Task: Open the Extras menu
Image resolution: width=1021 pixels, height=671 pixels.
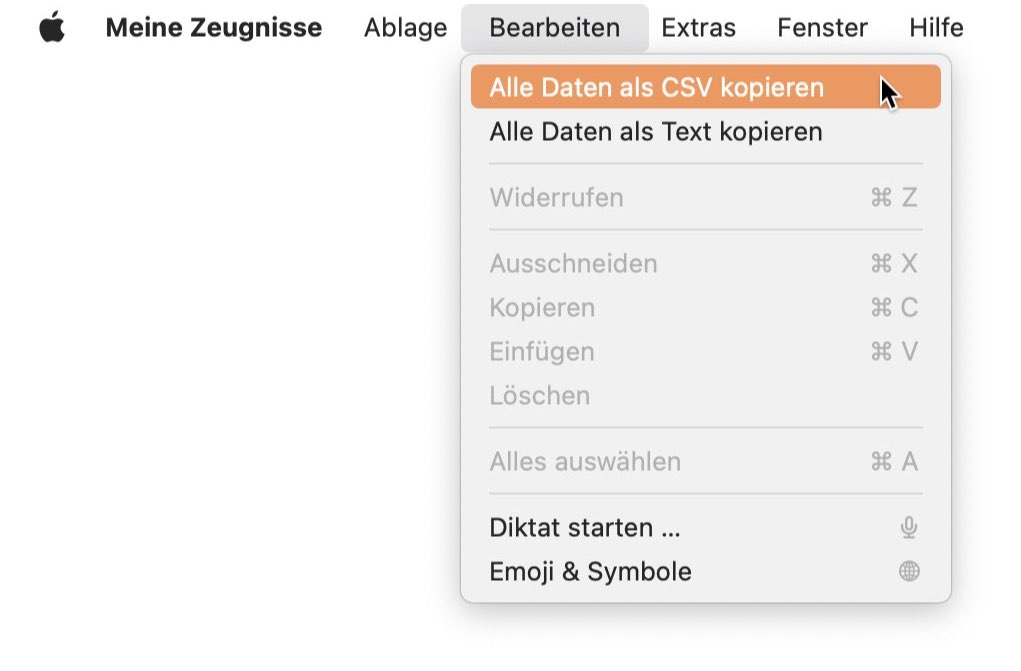Action: (698, 27)
